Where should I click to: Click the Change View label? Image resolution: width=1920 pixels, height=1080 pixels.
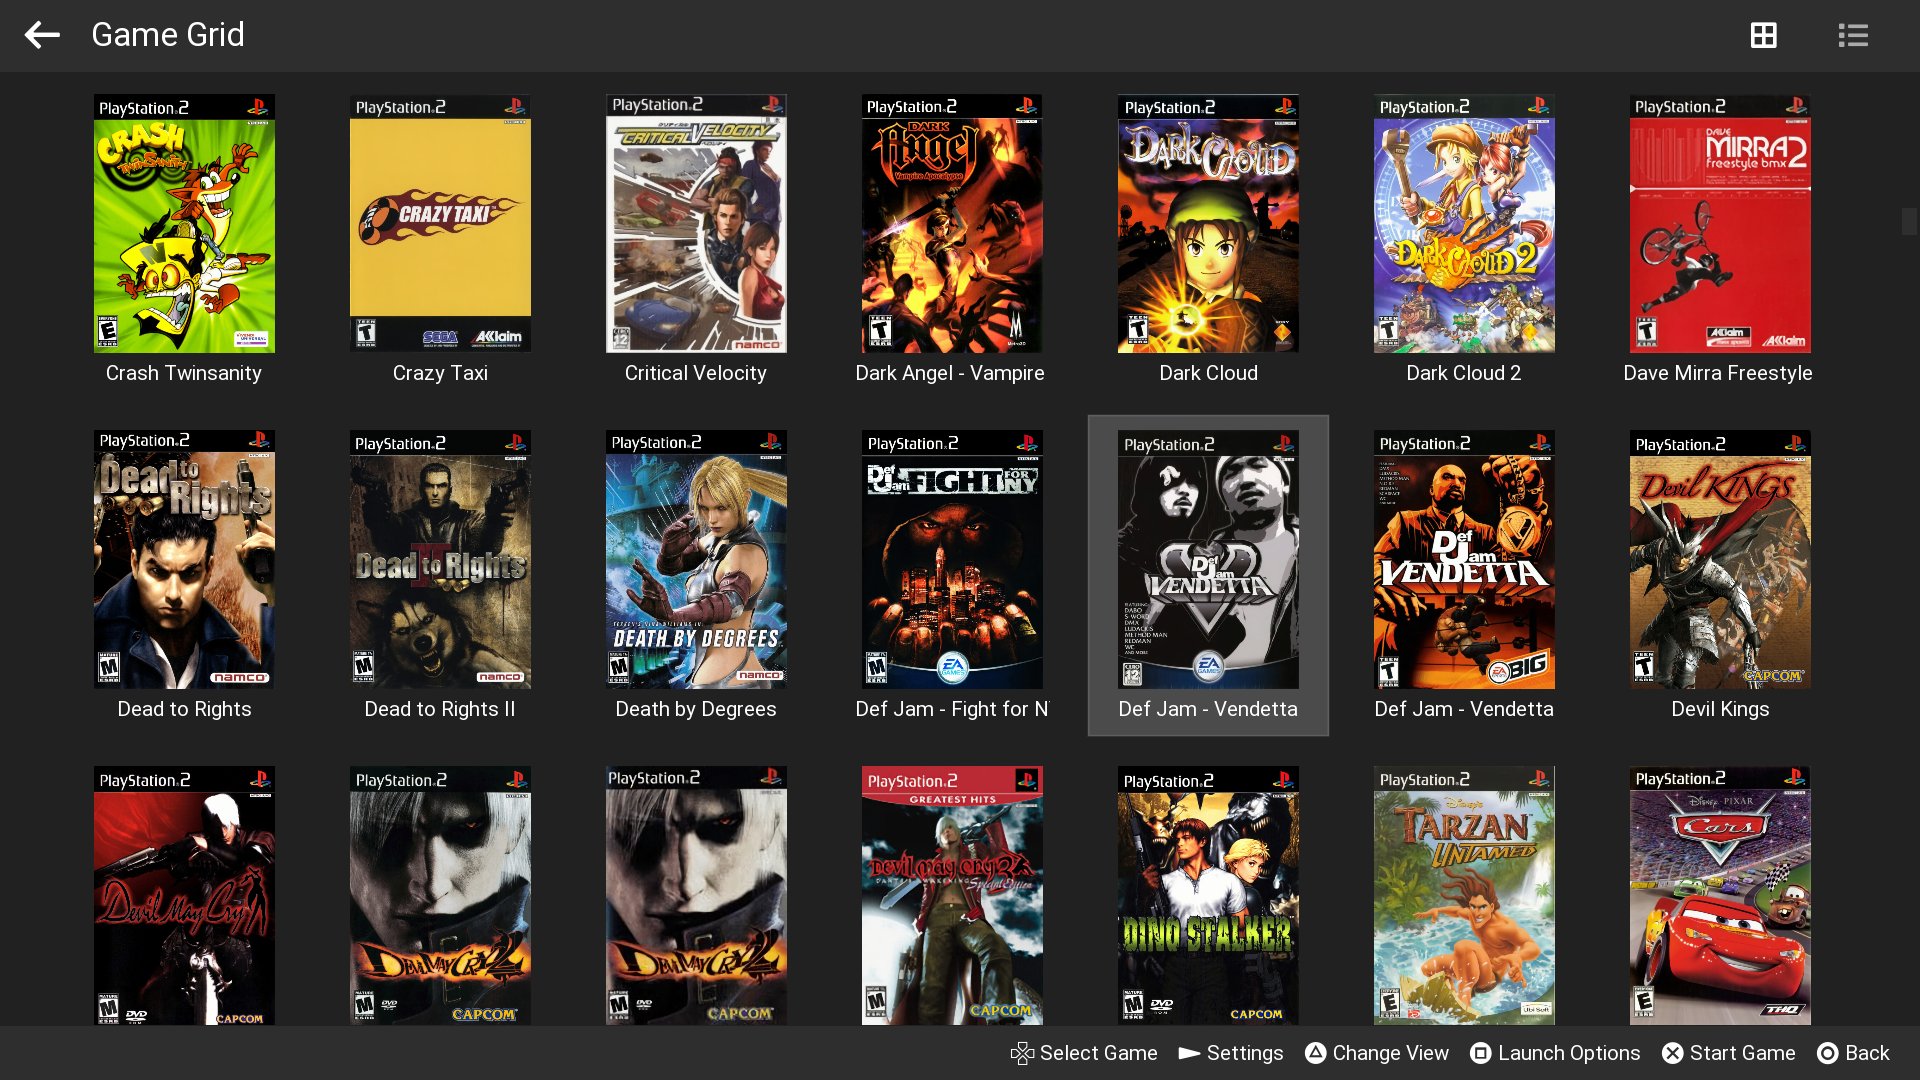(1391, 1053)
